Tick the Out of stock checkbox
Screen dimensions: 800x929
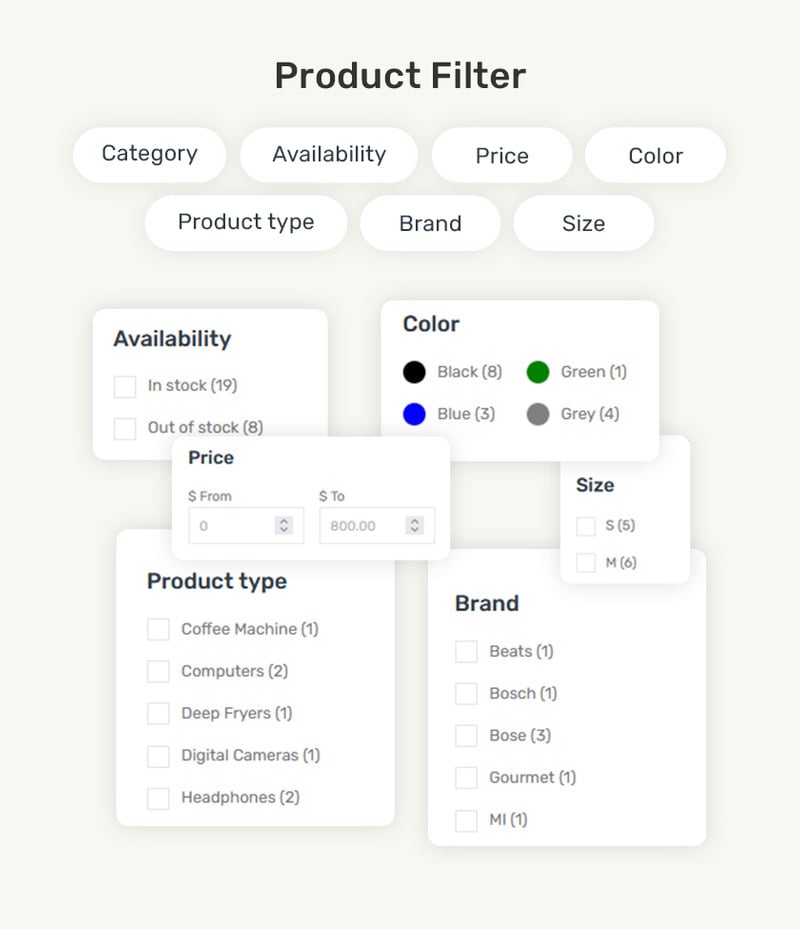coord(124,428)
